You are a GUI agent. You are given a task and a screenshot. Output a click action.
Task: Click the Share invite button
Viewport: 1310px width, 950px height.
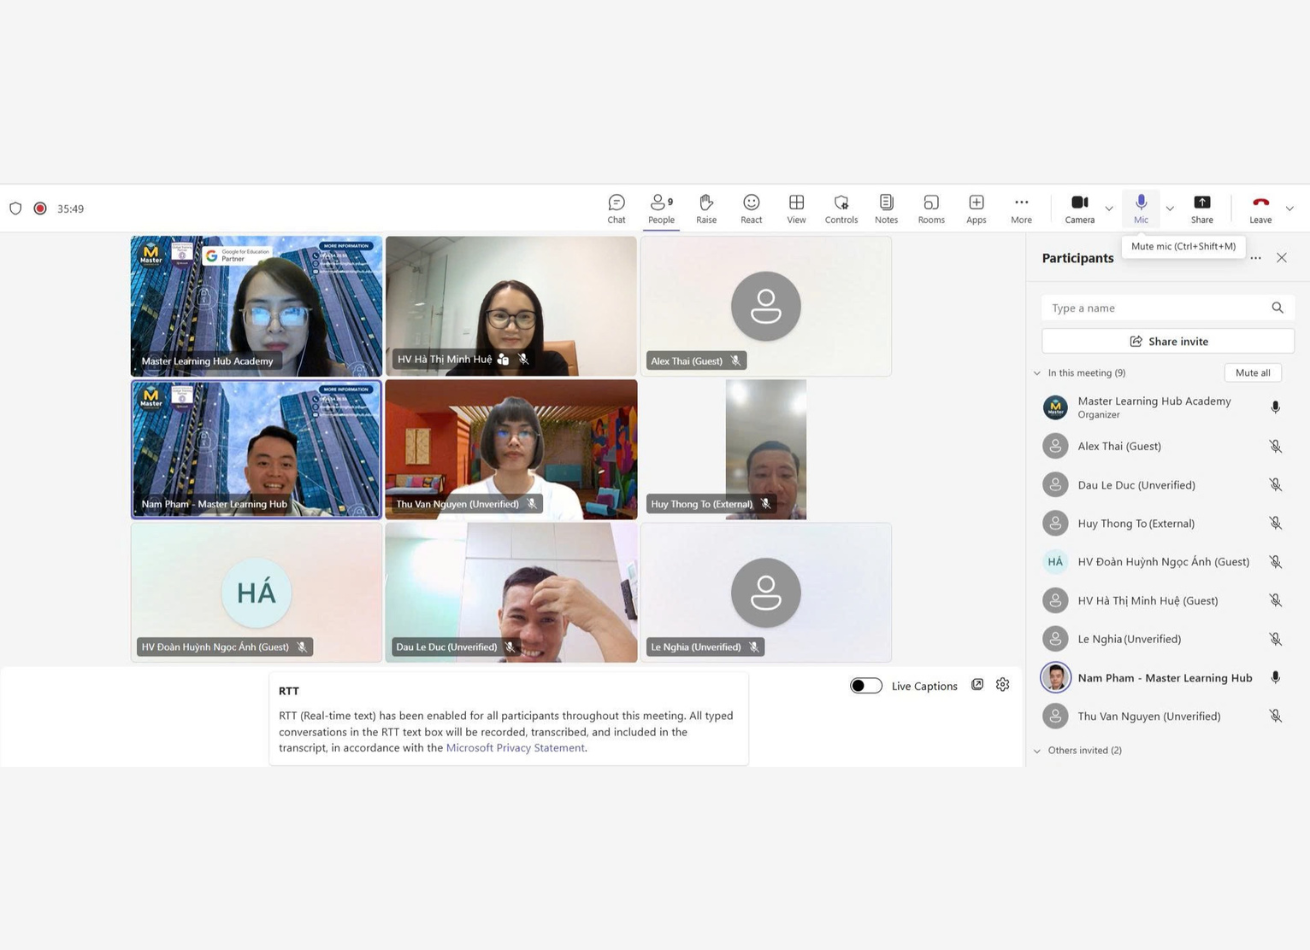point(1168,341)
